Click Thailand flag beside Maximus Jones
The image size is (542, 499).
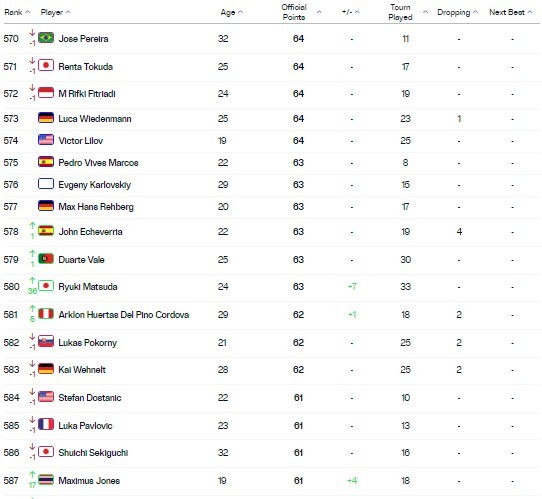[x=46, y=480]
